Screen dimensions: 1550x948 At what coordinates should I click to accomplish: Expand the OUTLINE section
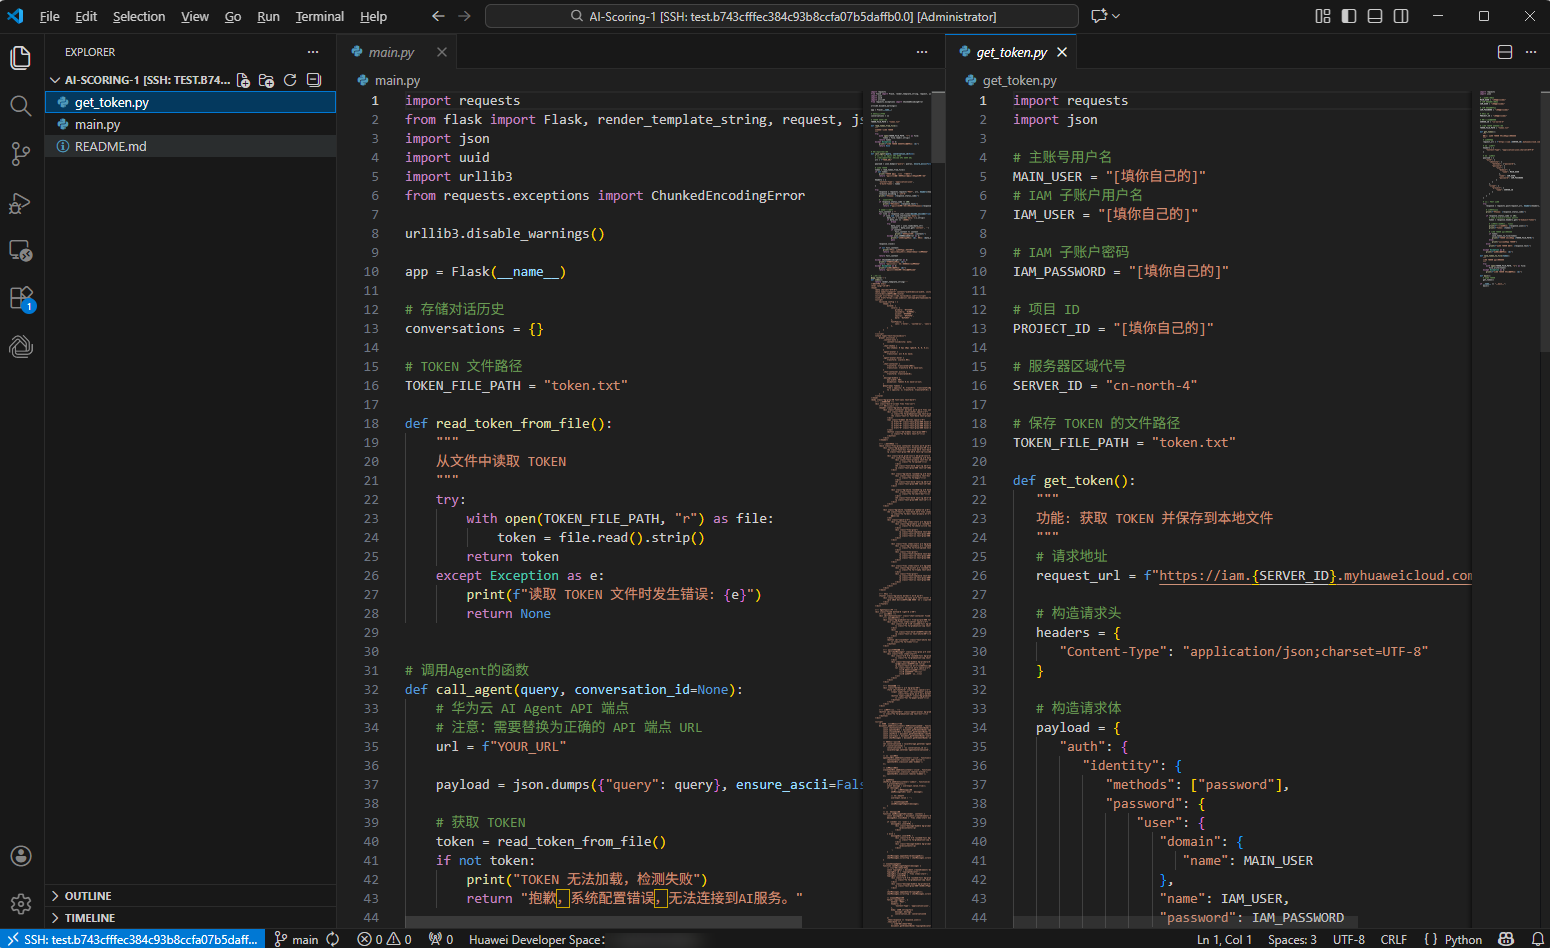coord(190,896)
